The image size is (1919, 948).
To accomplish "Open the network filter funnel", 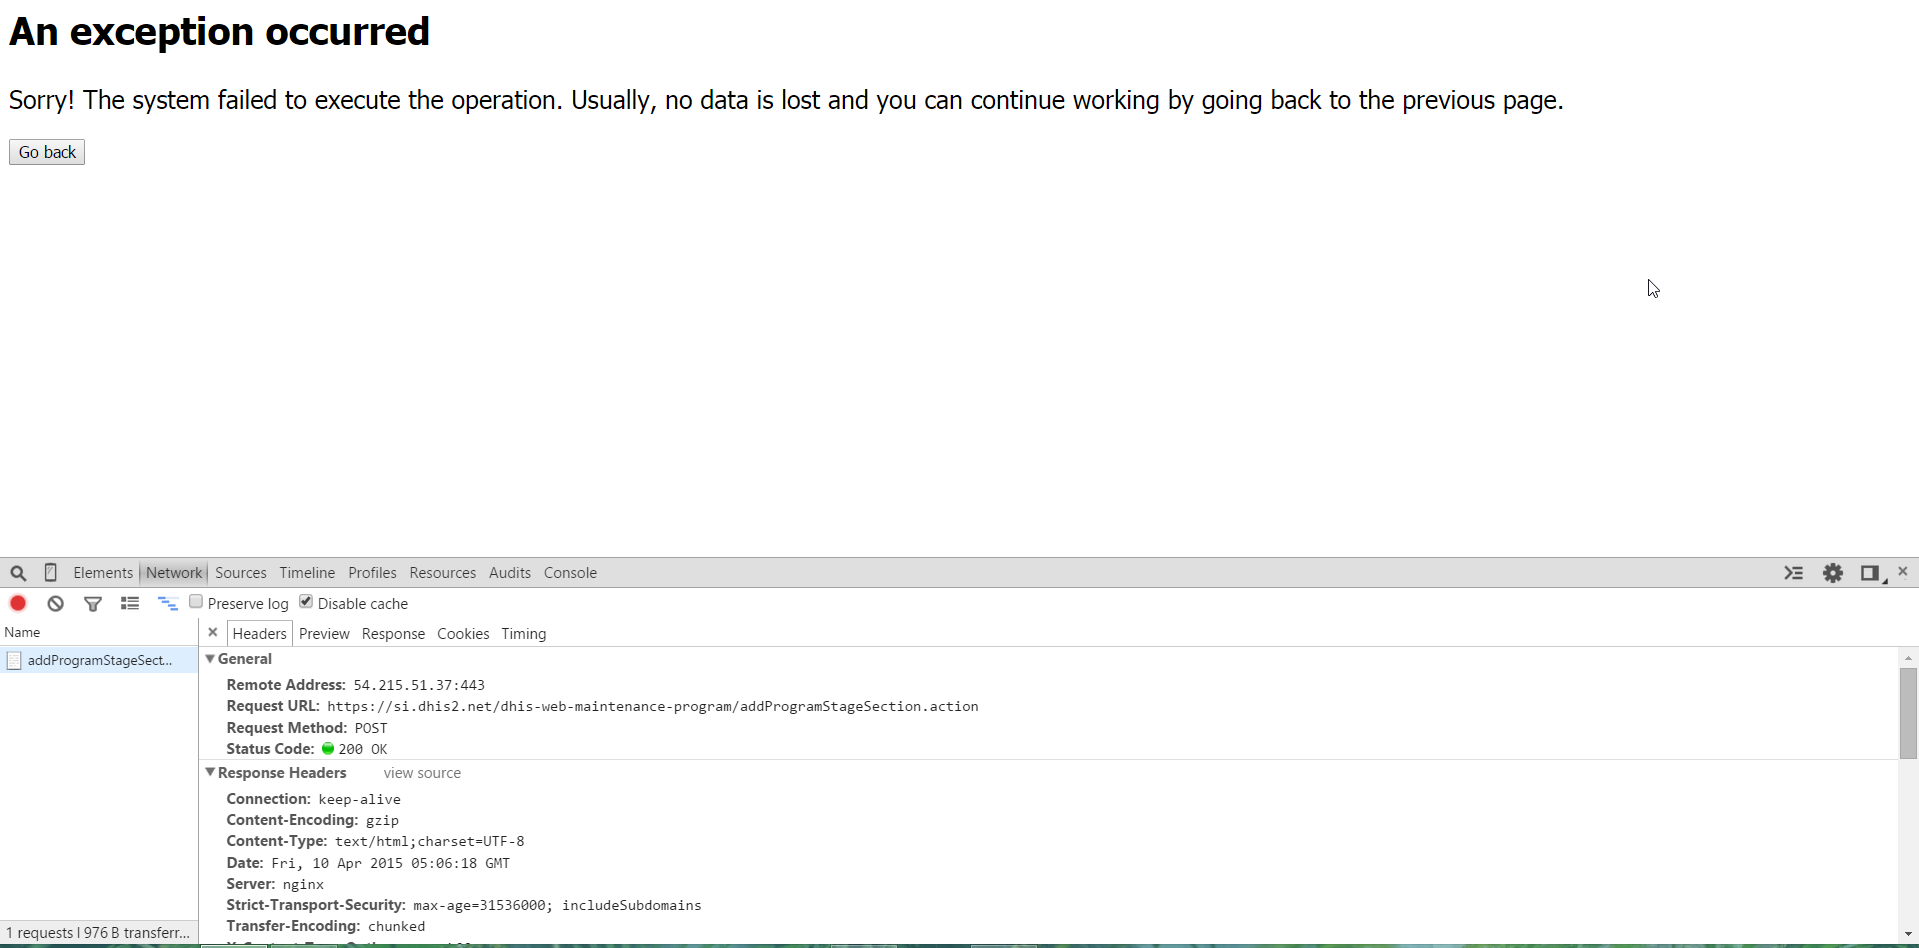I will click(93, 603).
